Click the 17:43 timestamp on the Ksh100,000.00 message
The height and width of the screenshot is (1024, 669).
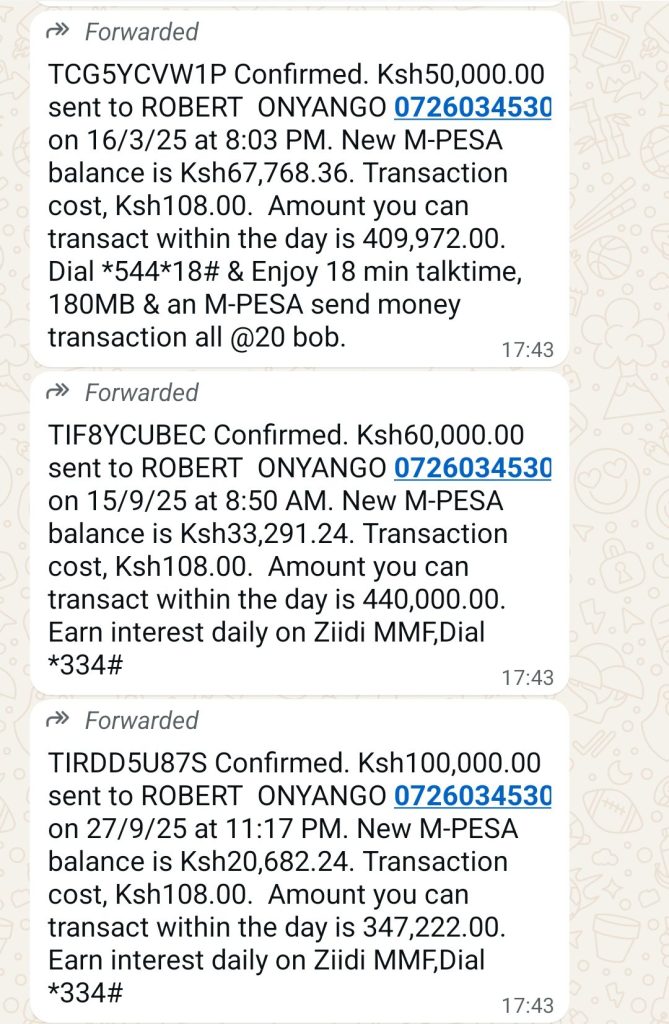[x=527, y=1005]
